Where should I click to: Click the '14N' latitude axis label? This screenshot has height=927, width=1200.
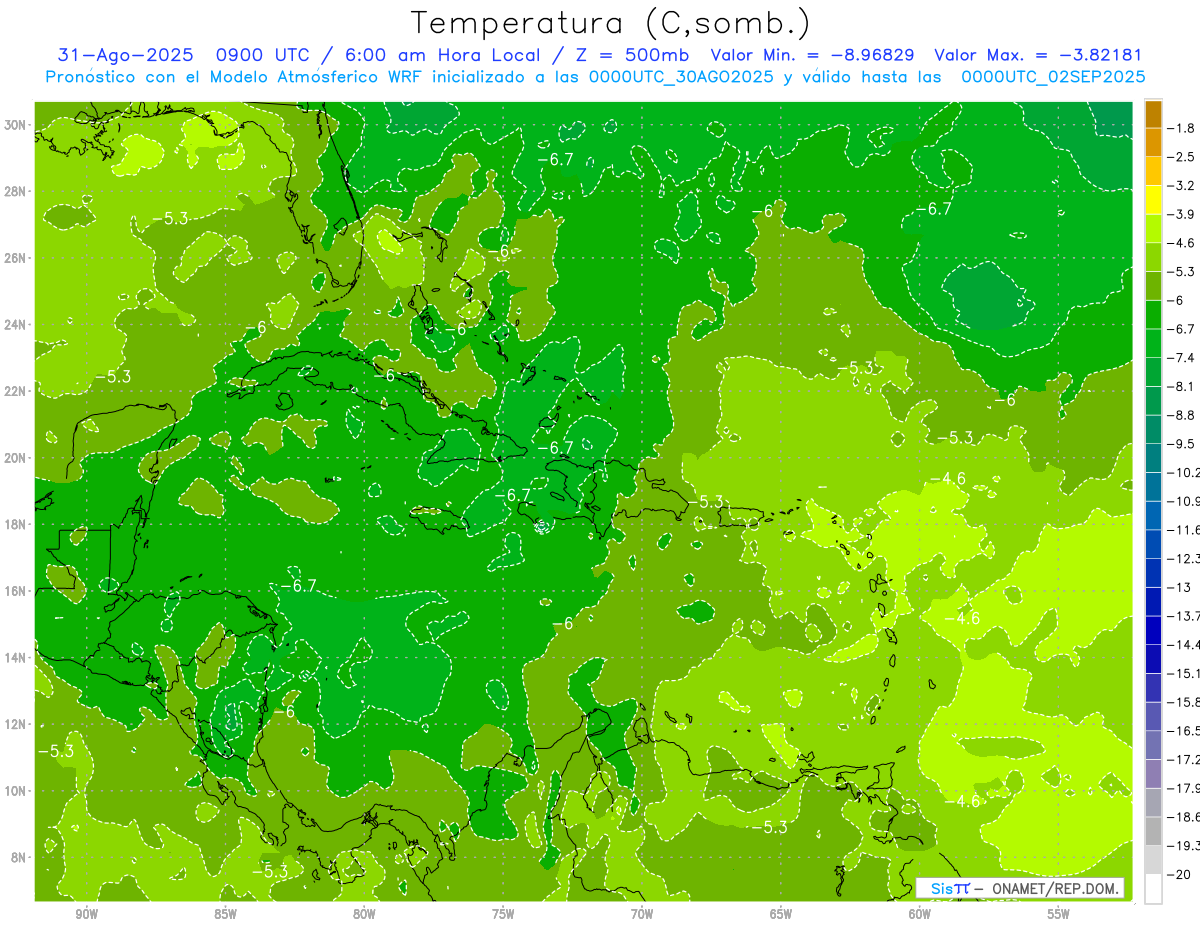[17, 657]
